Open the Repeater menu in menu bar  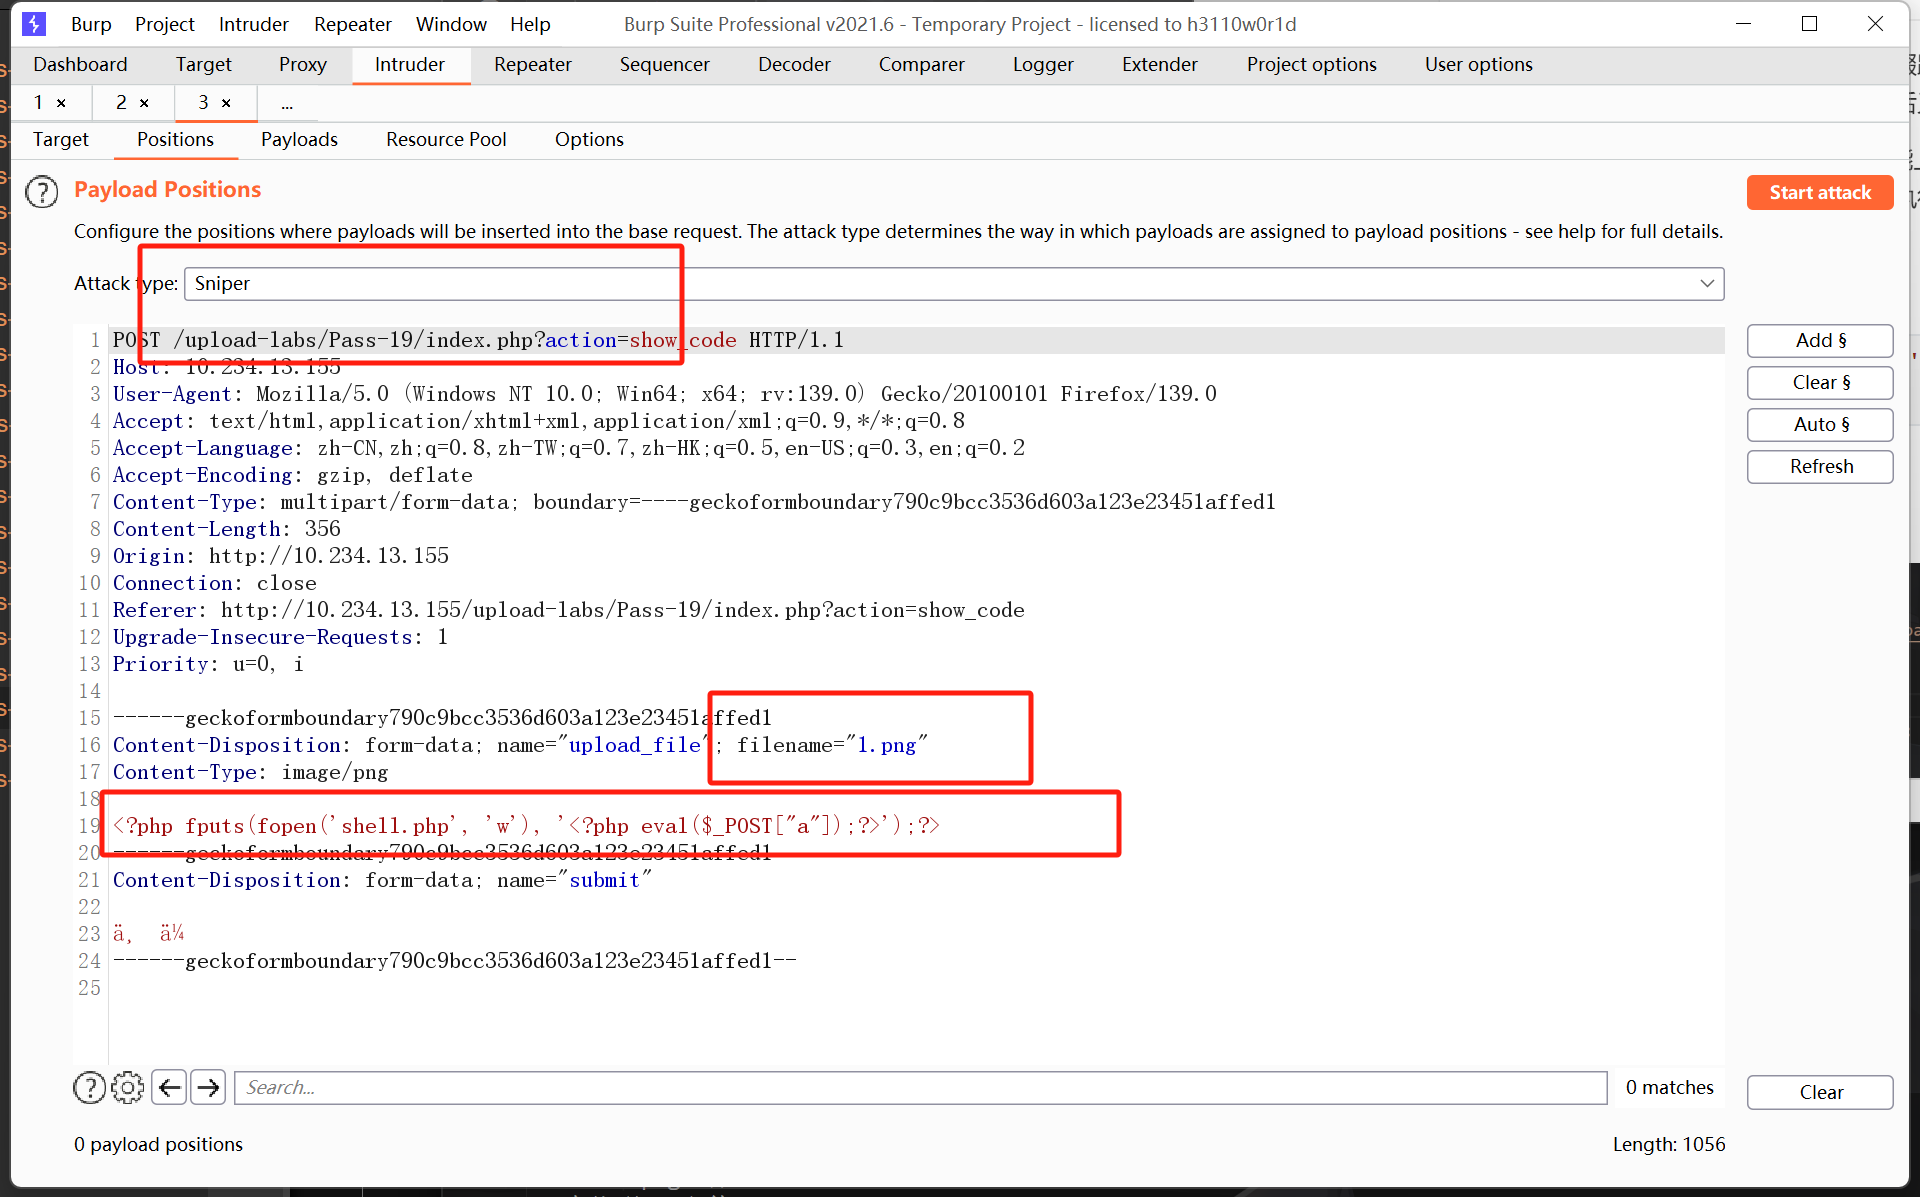[353, 24]
